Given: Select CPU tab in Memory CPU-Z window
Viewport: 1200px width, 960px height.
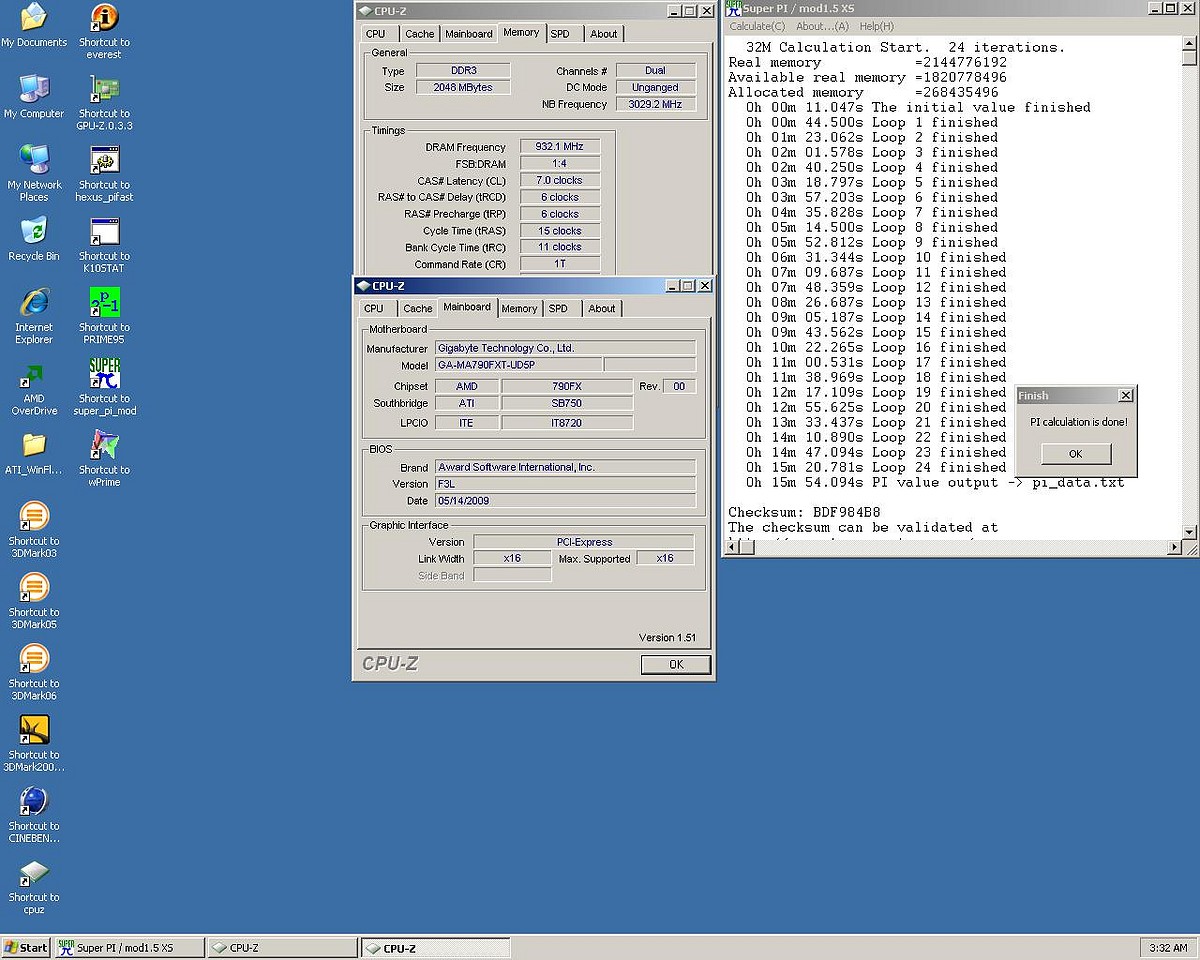Looking at the screenshot, I should tap(376, 34).
